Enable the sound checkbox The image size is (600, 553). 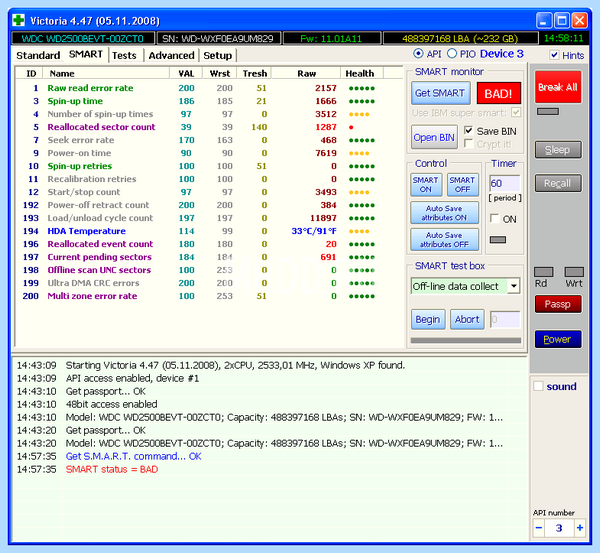pos(538,386)
